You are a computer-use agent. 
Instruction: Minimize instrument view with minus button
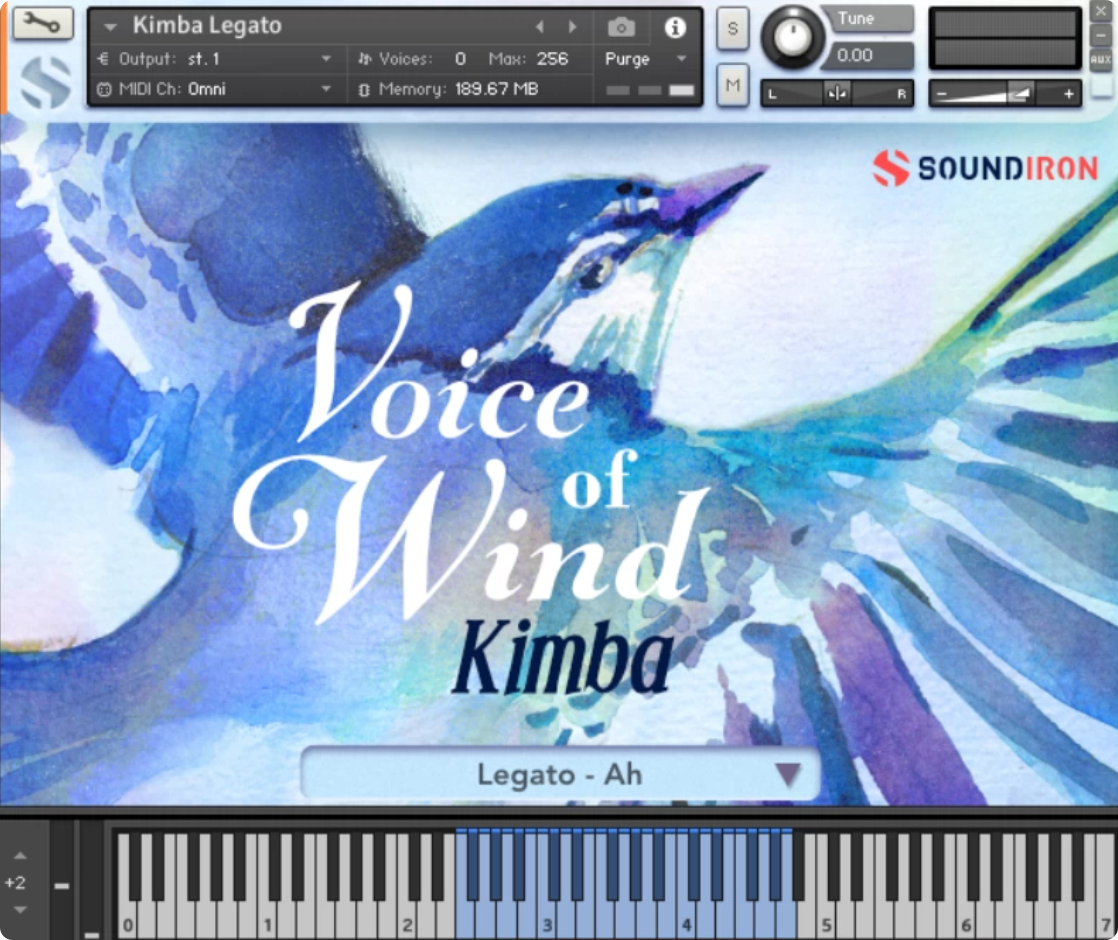click(x=1101, y=35)
